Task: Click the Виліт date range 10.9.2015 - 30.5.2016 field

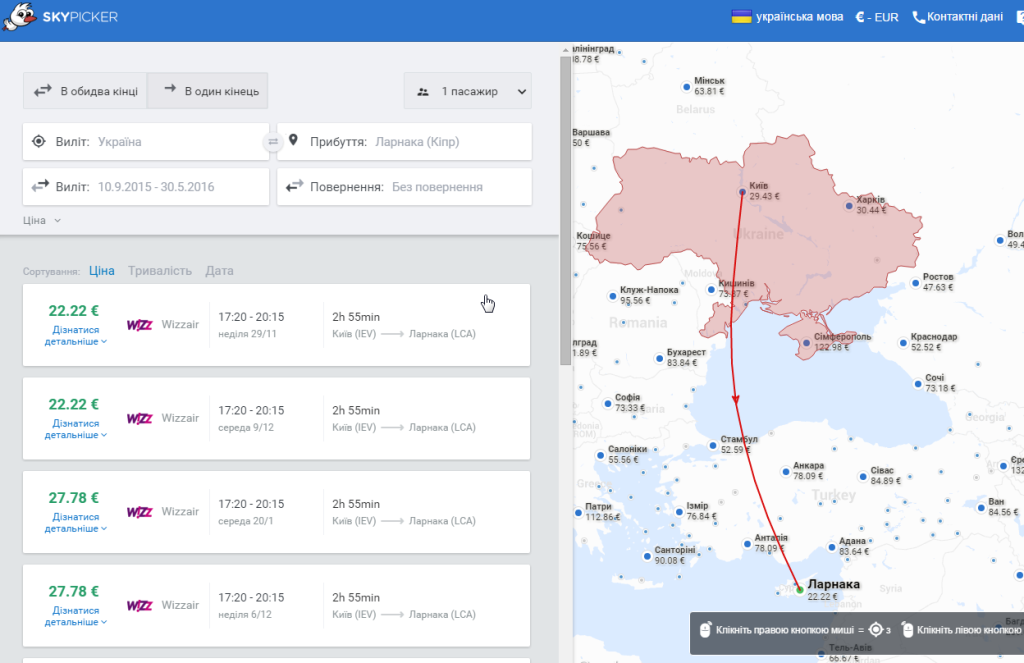Action: click(x=146, y=187)
